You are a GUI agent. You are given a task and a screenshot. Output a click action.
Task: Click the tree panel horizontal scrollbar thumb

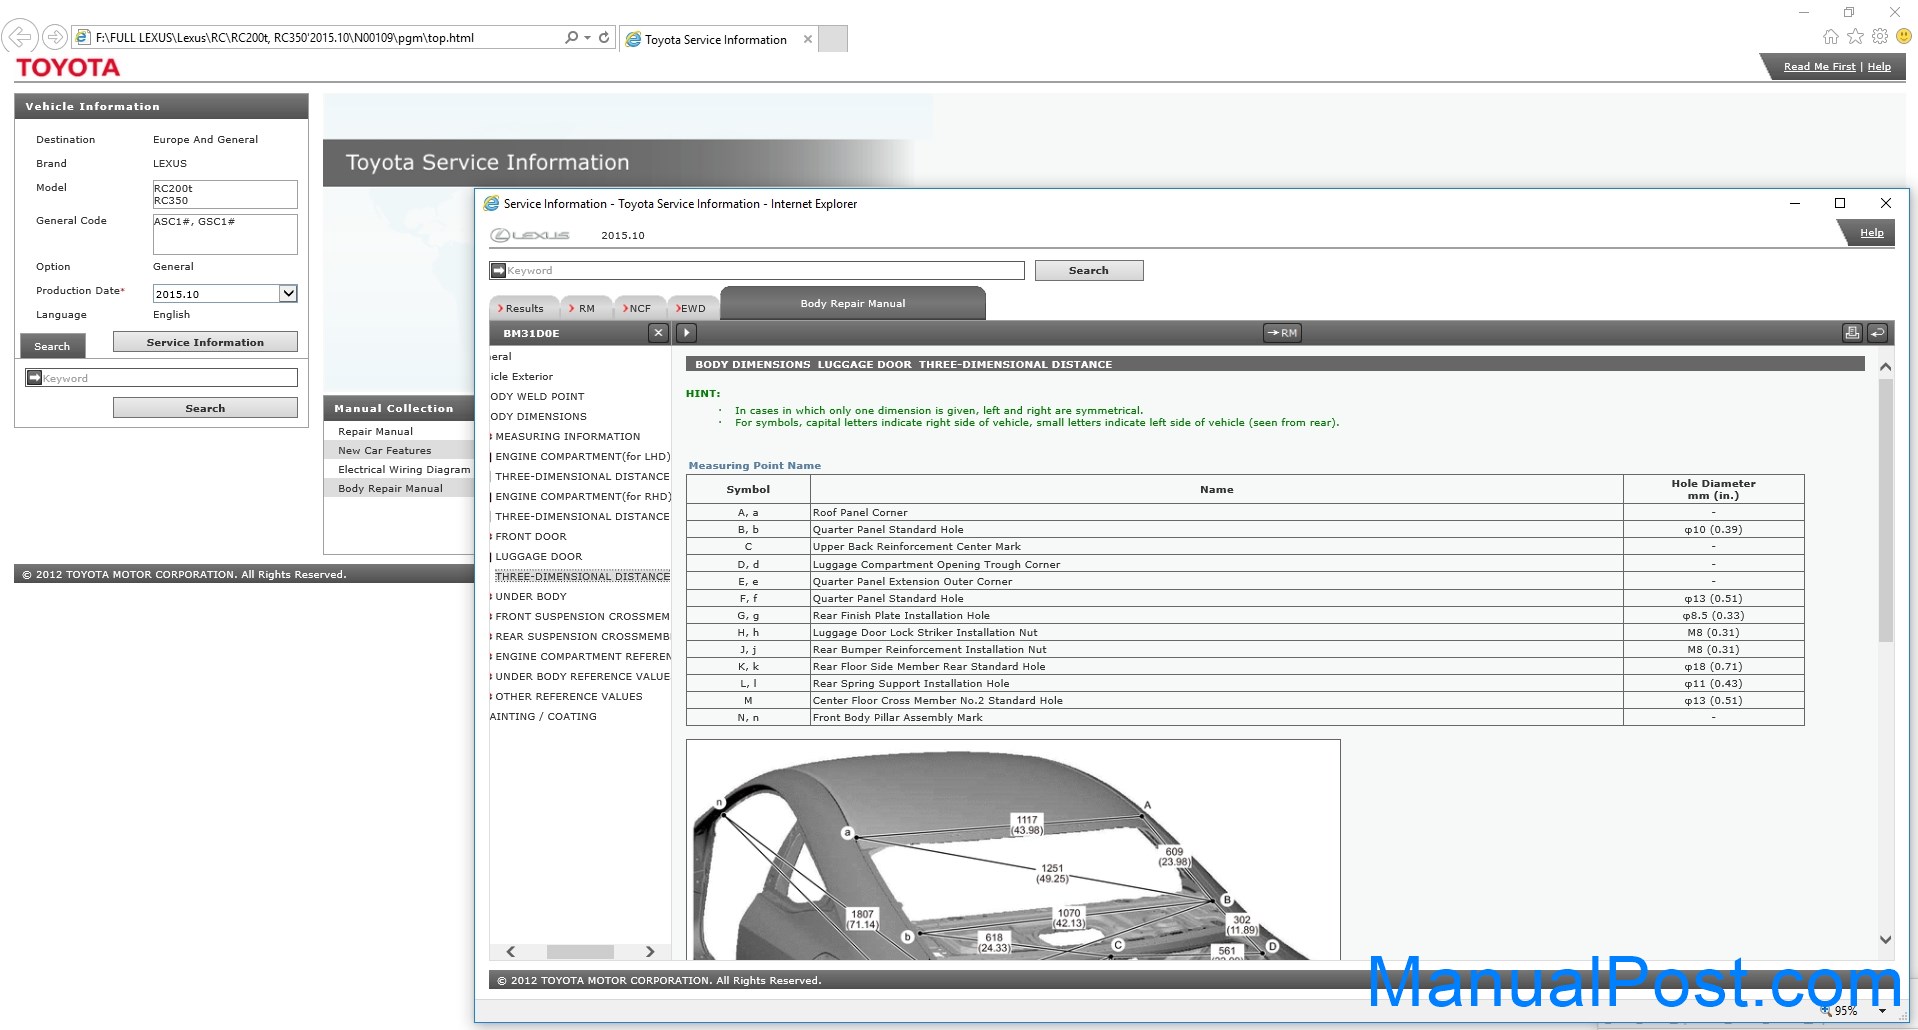tap(580, 952)
